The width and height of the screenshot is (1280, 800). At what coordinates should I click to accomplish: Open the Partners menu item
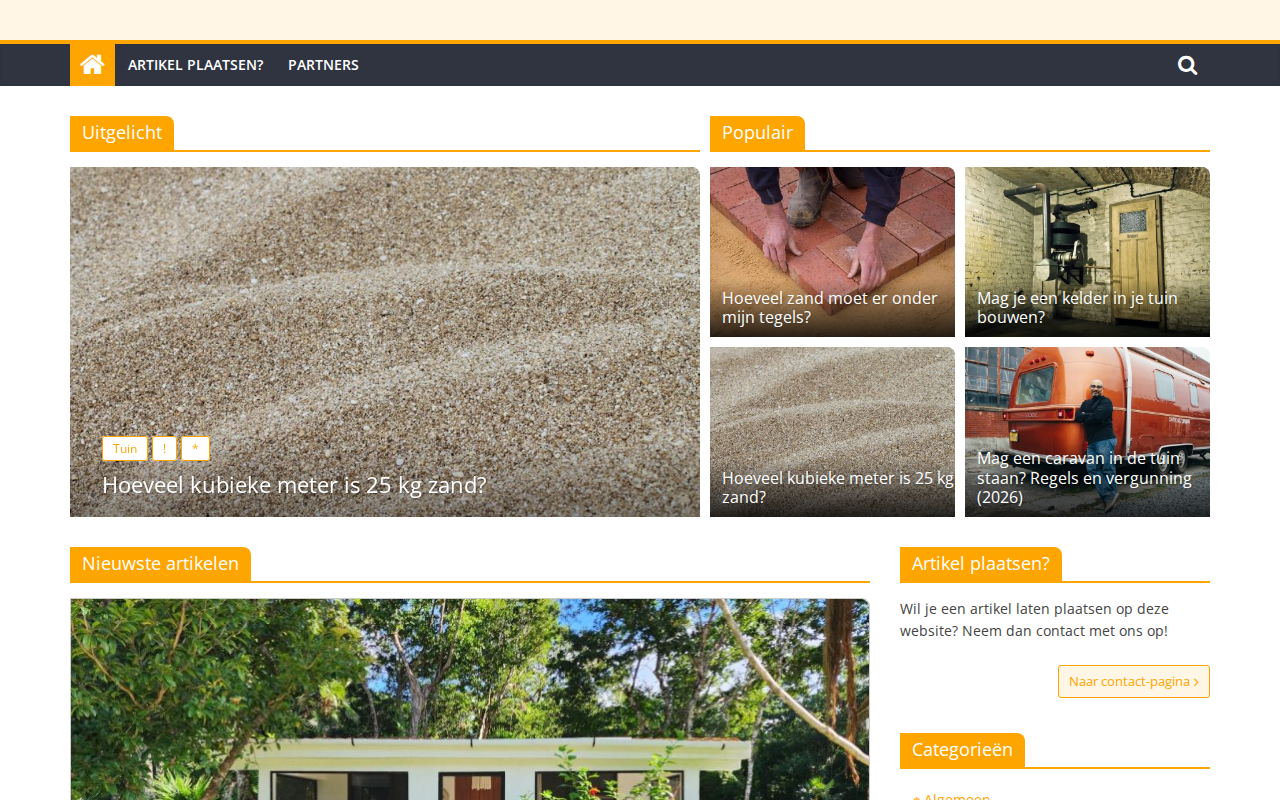point(323,65)
